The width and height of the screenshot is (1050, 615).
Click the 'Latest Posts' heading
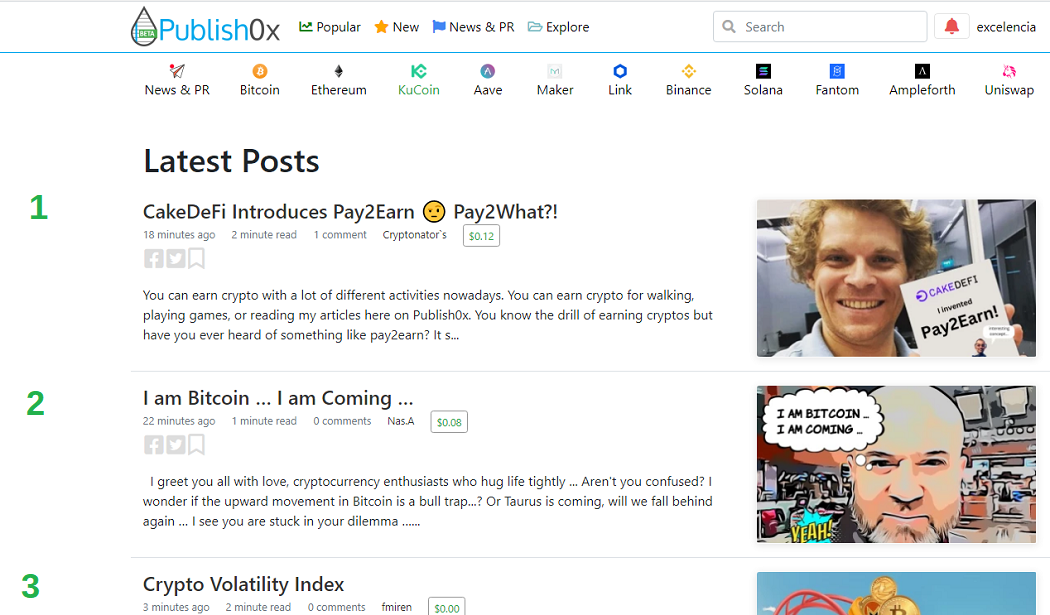(231, 161)
